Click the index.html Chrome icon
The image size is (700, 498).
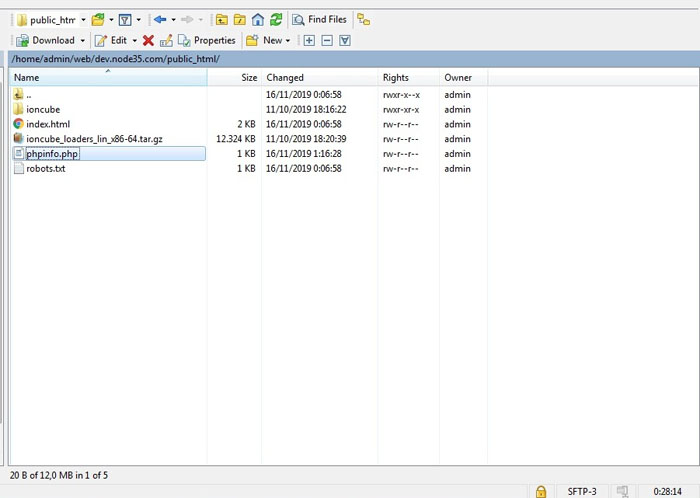click(x=18, y=124)
